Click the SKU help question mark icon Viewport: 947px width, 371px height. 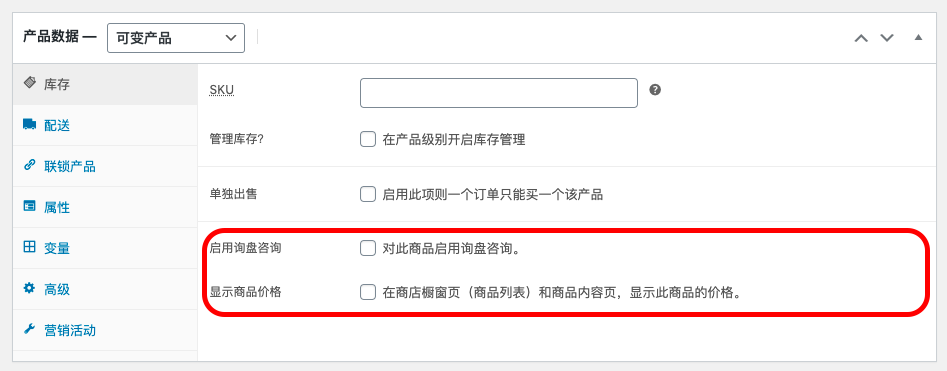tap(655, 90)
